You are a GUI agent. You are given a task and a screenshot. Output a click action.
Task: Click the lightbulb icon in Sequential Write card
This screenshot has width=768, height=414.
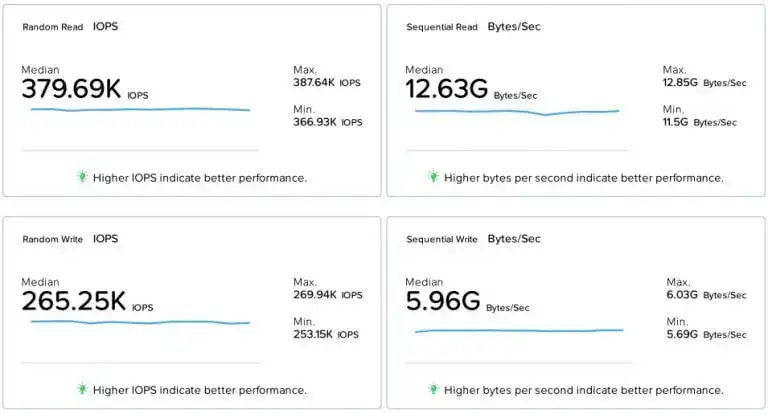(434, 389)
